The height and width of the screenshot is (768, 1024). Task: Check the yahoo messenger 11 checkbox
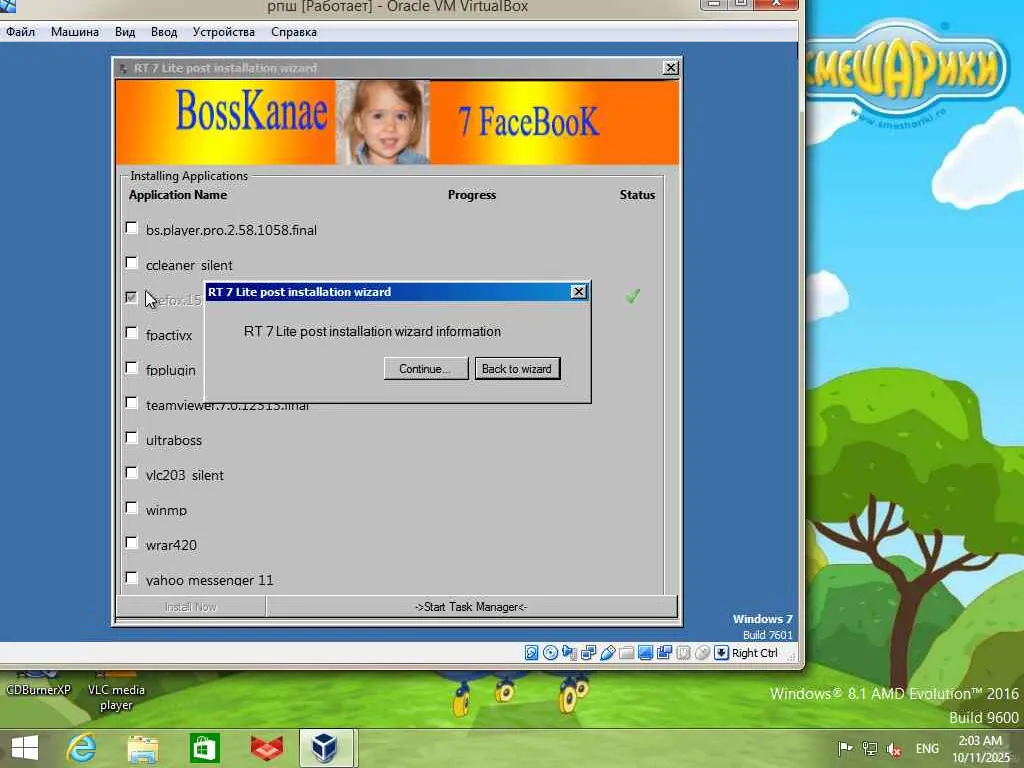131,578
